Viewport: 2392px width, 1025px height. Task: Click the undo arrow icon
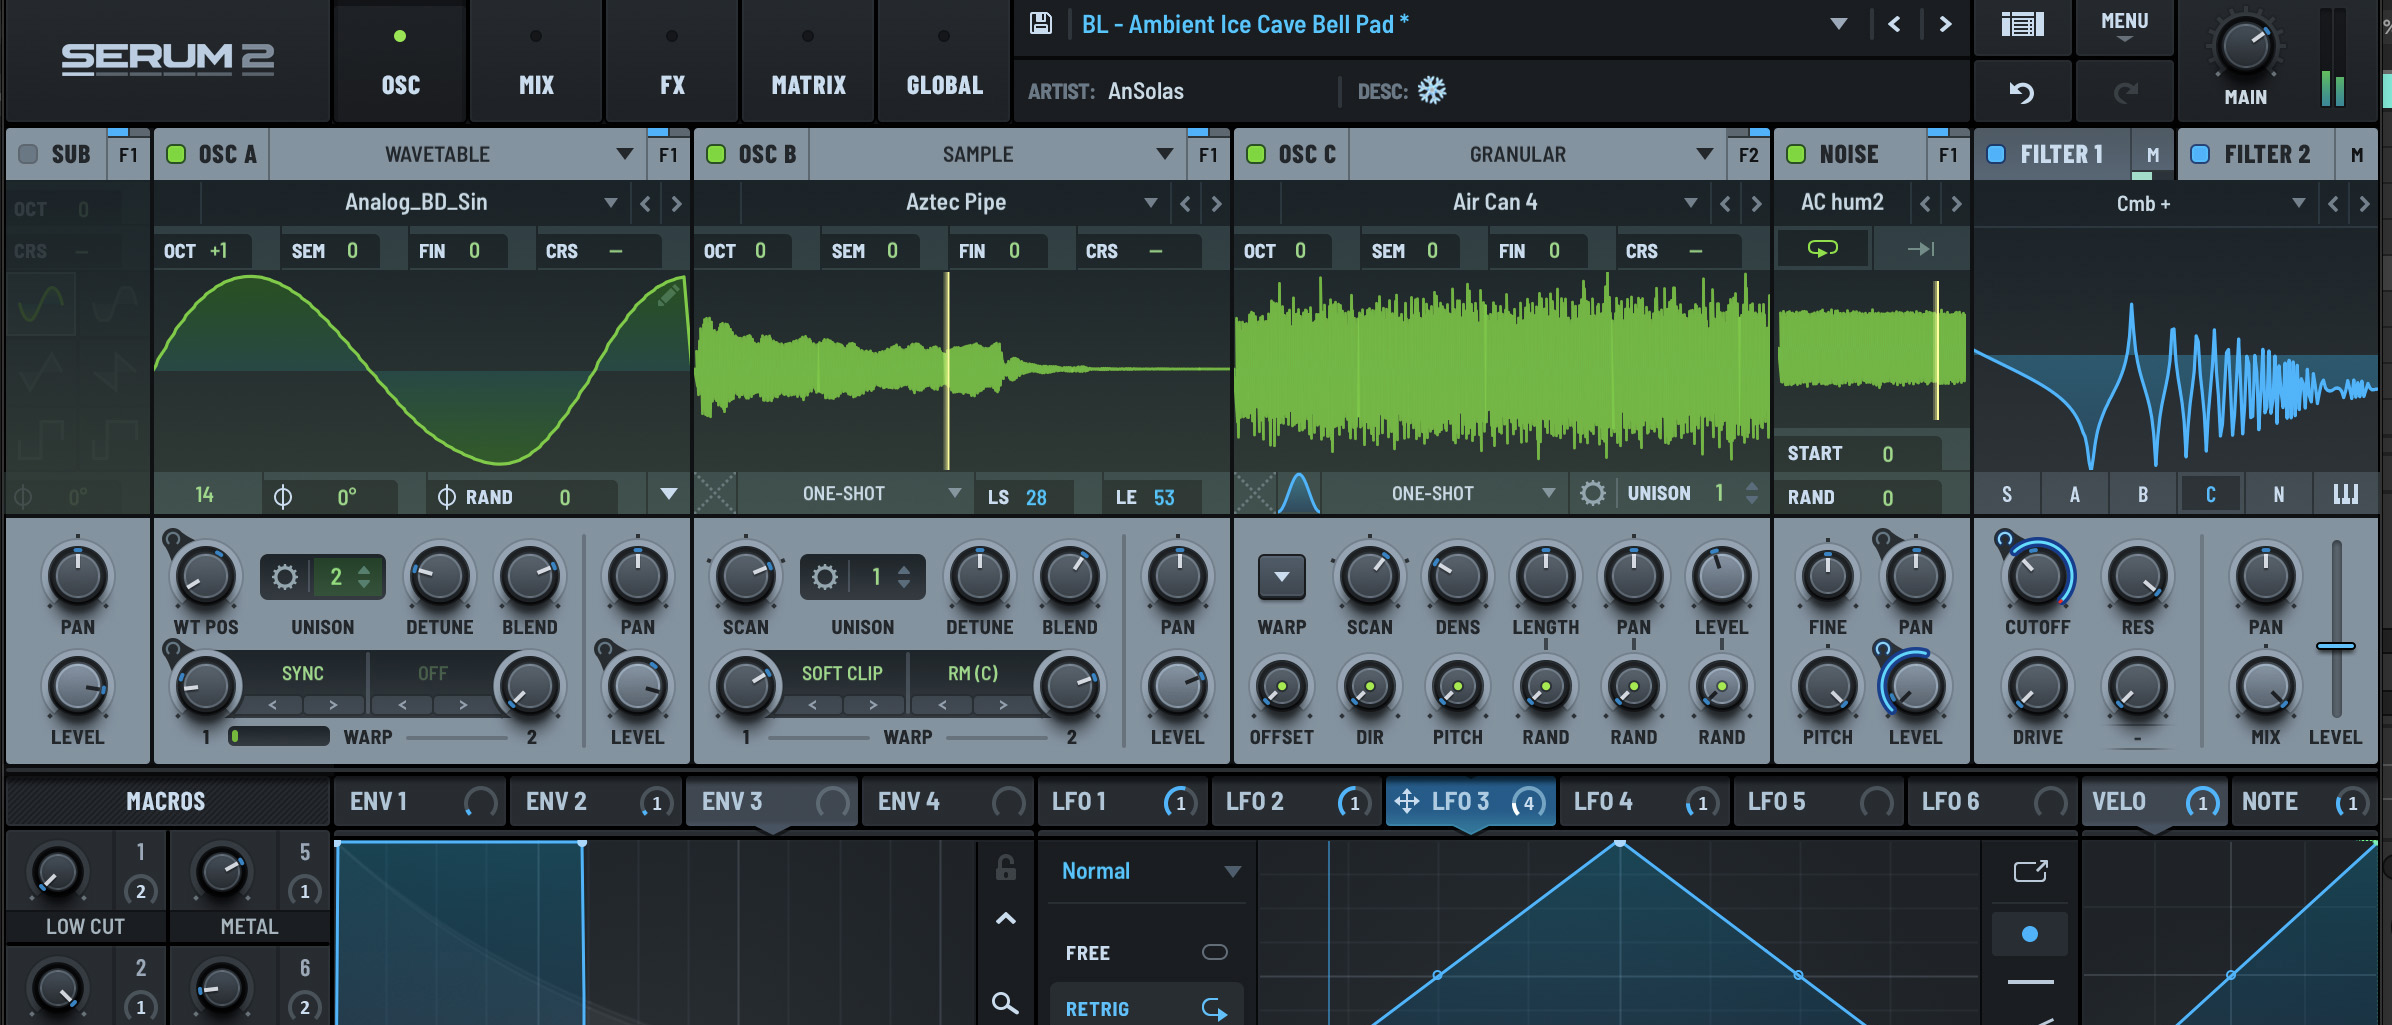[2023, 91]
